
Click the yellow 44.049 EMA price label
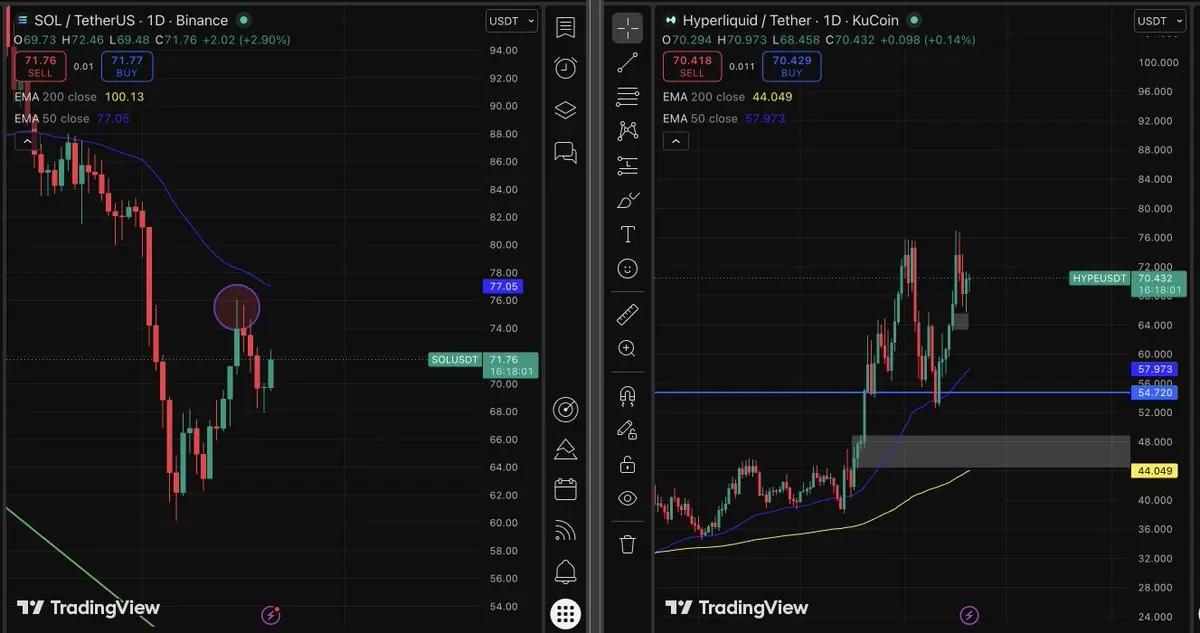point(1155,470)
